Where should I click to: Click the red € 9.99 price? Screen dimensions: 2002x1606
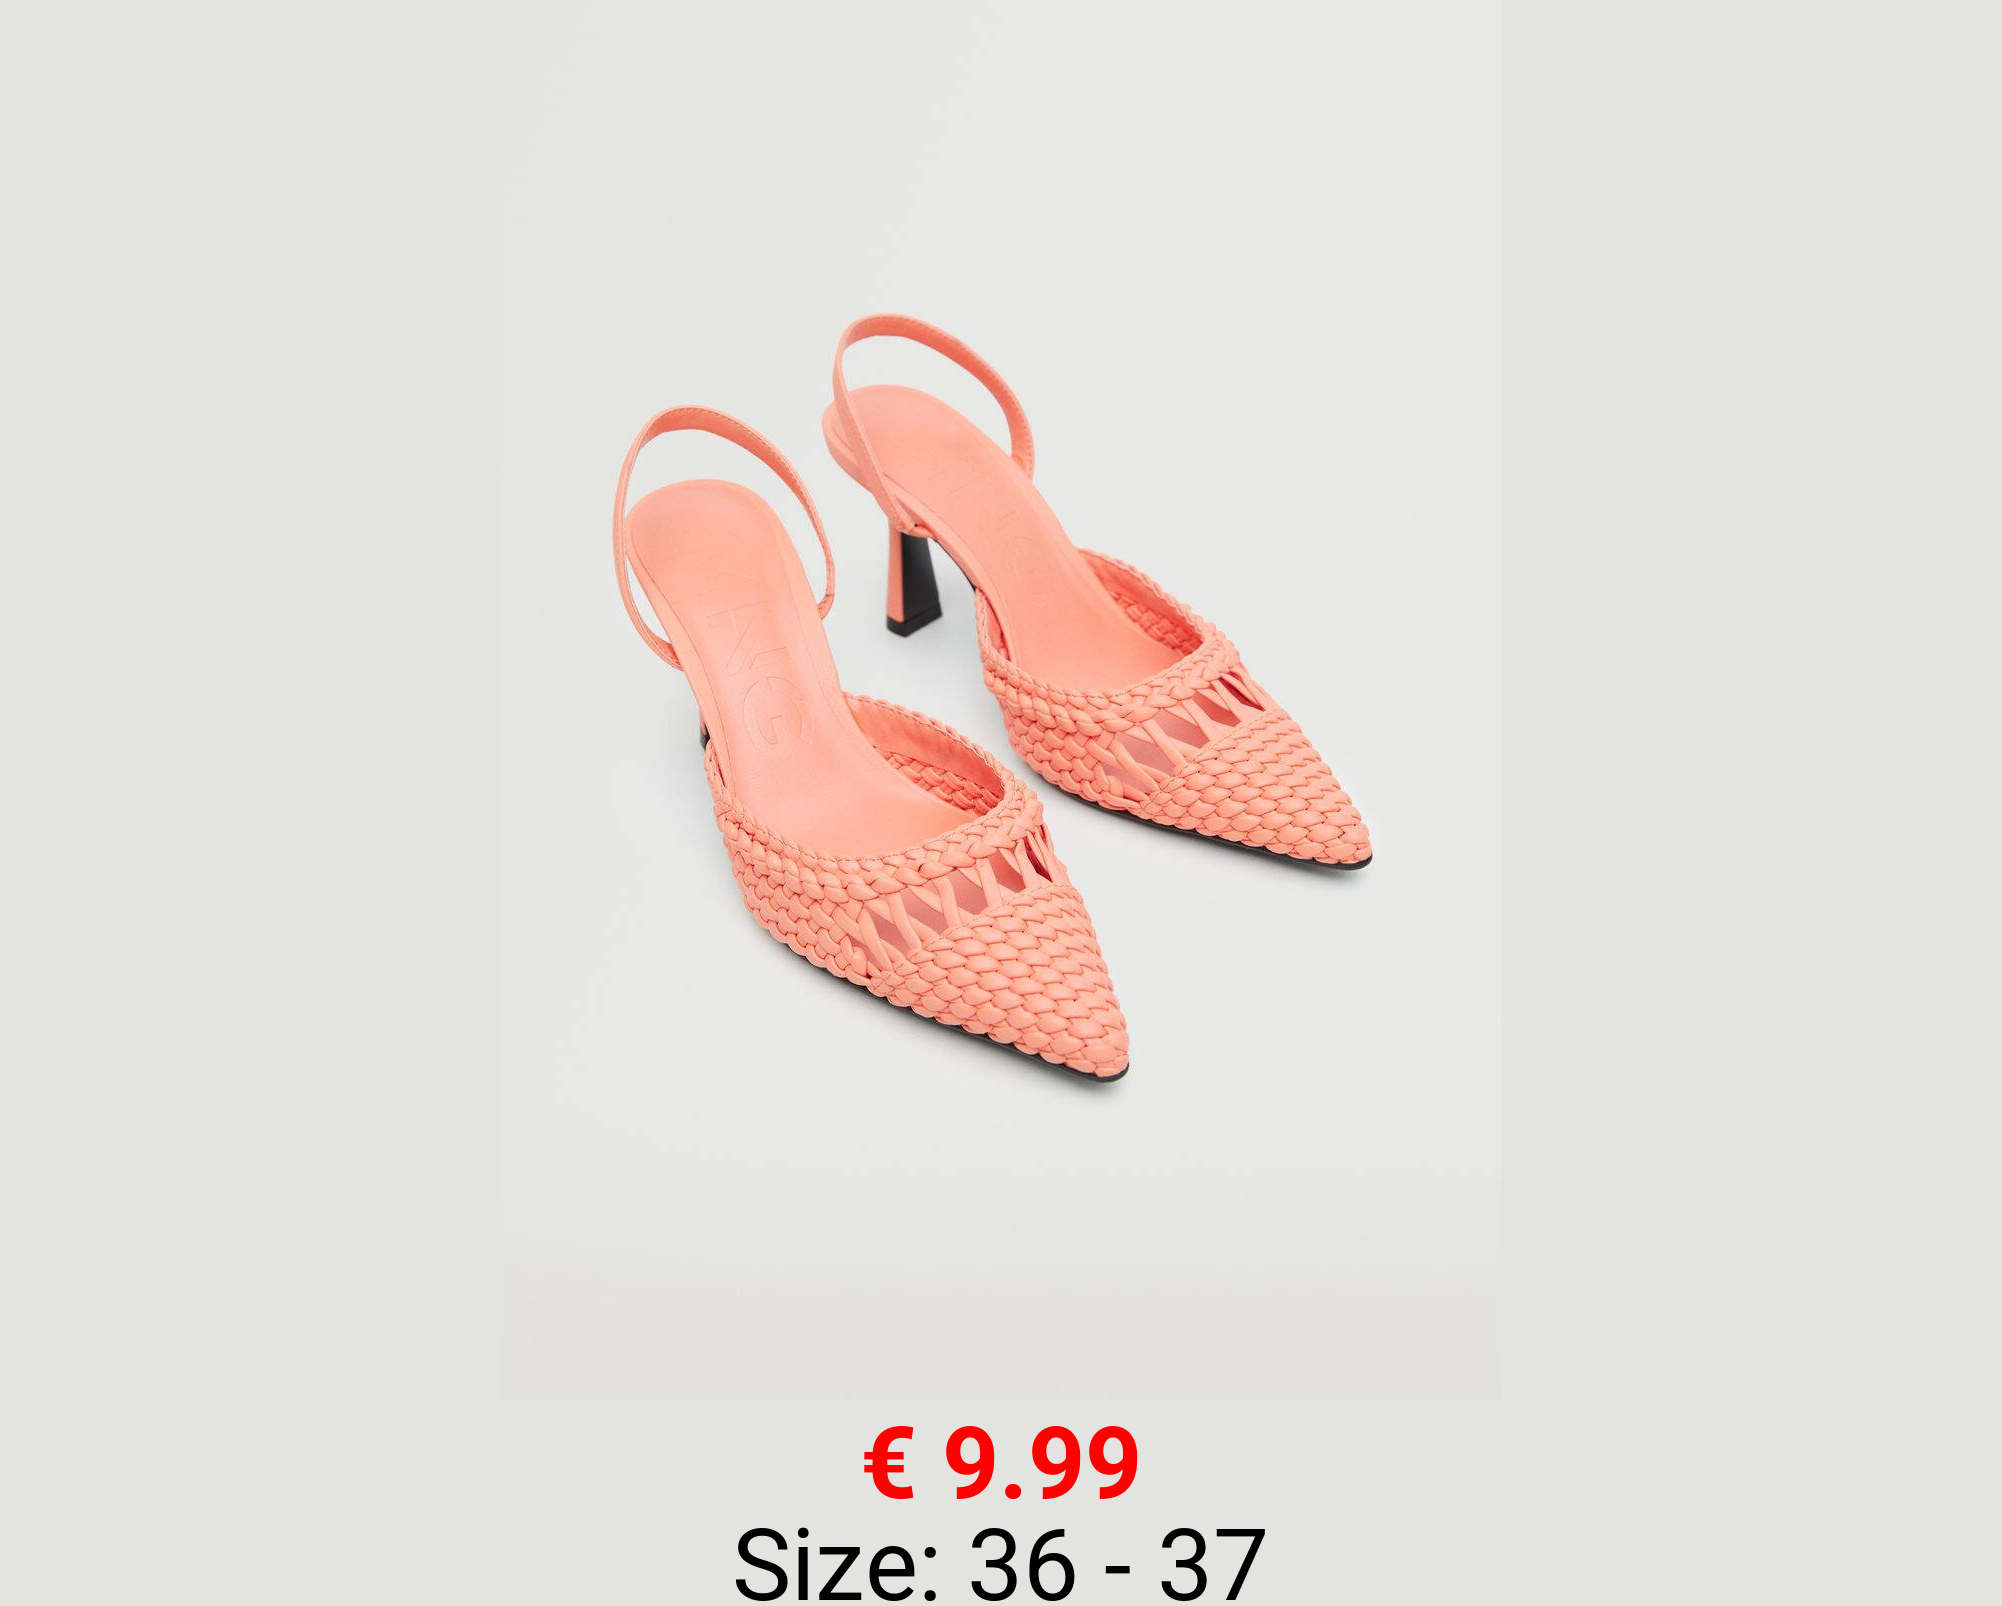point(1001,1464)
